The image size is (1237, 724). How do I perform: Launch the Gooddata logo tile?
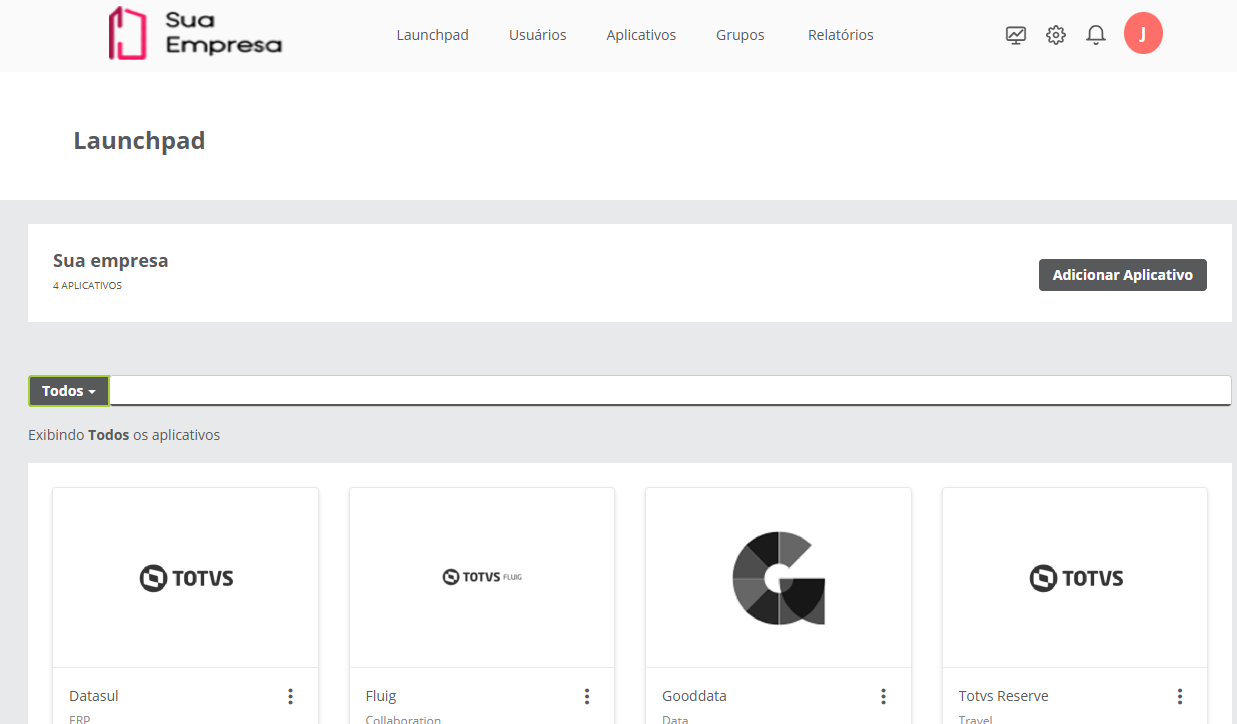(778, 578)
